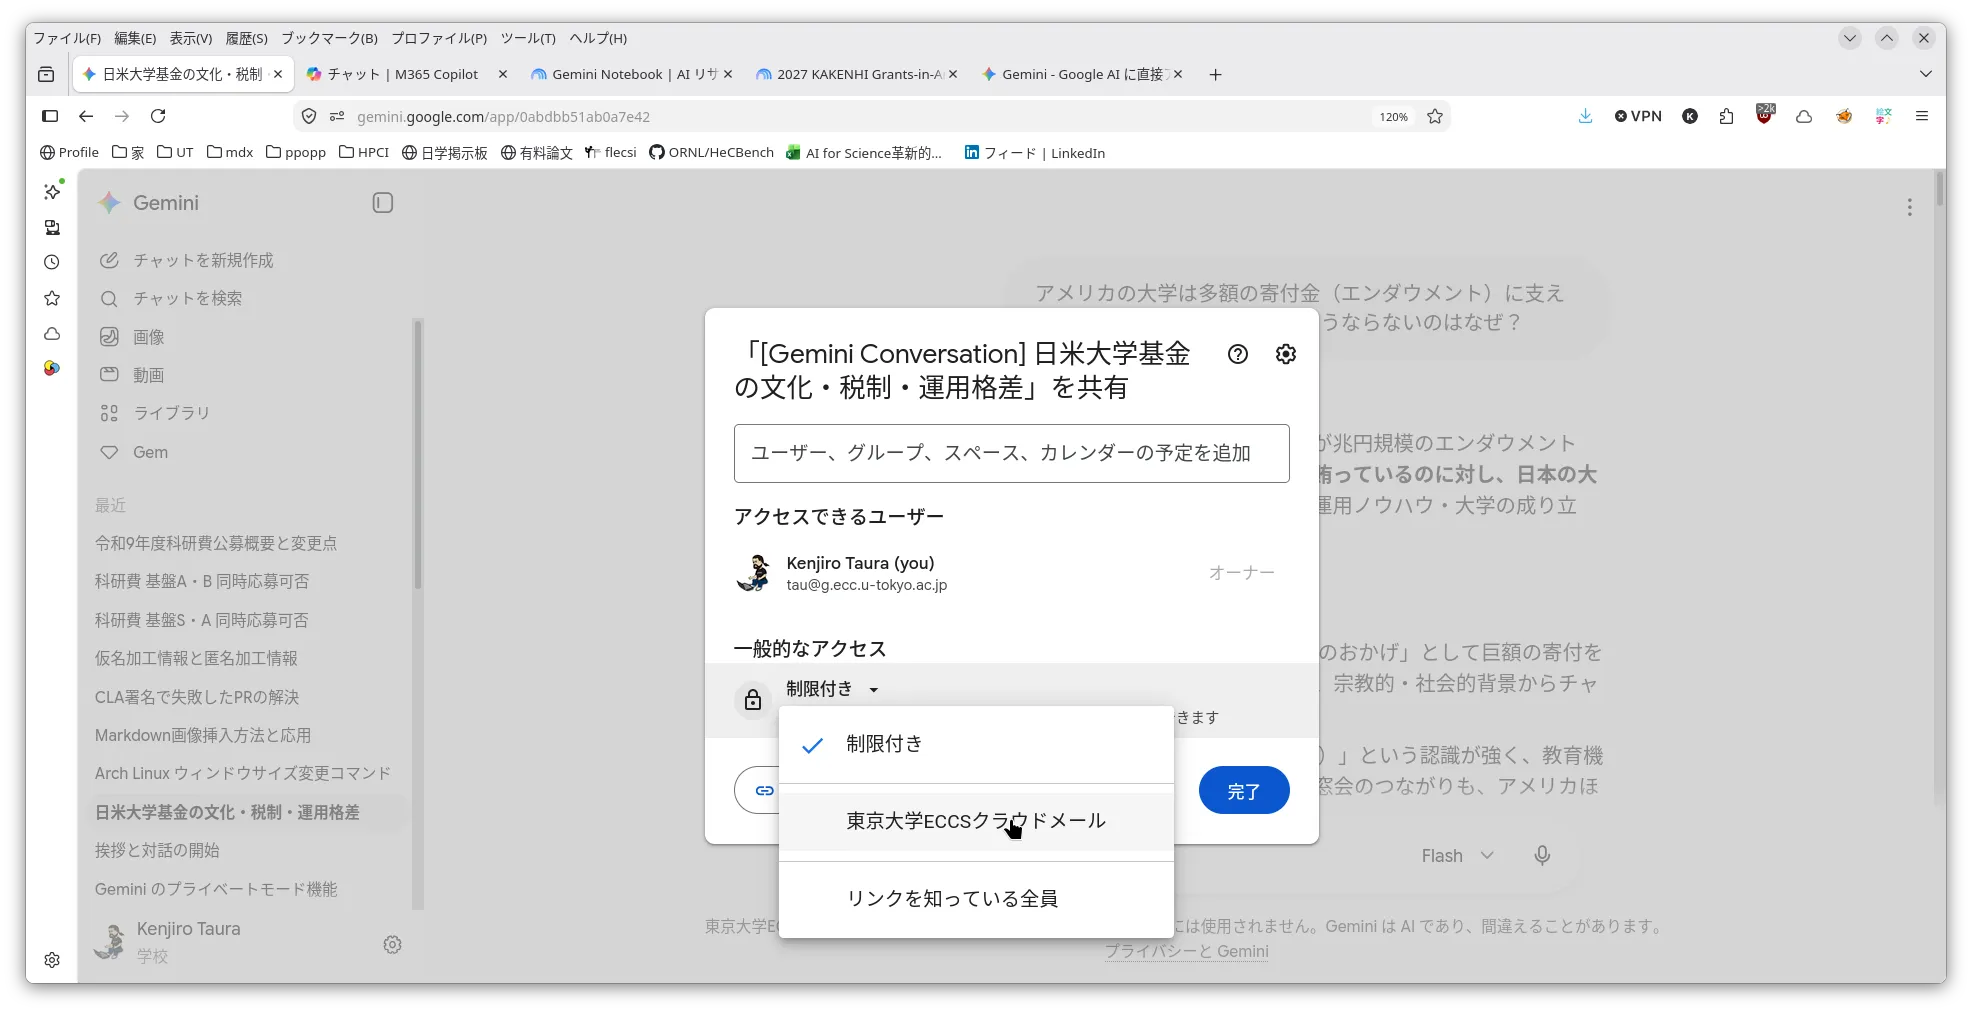Open Flash model selector dropdown
Viewport: 1972px width, 1012px height.
pyautogui.click(x=1458, y=855)
